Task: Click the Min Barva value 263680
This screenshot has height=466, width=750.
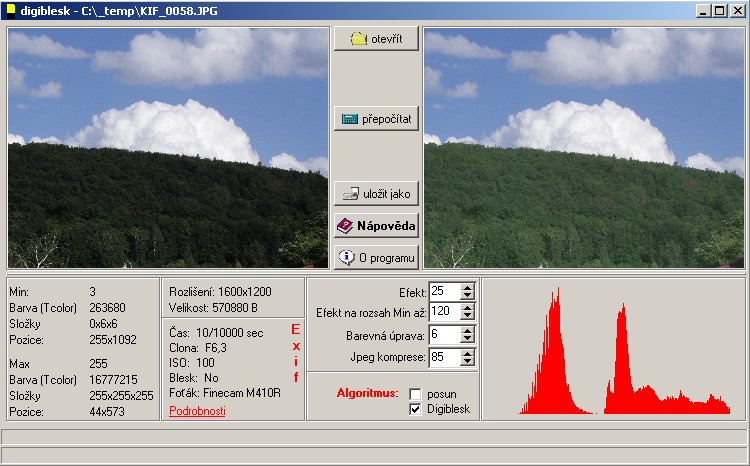Action: (107, 308)
